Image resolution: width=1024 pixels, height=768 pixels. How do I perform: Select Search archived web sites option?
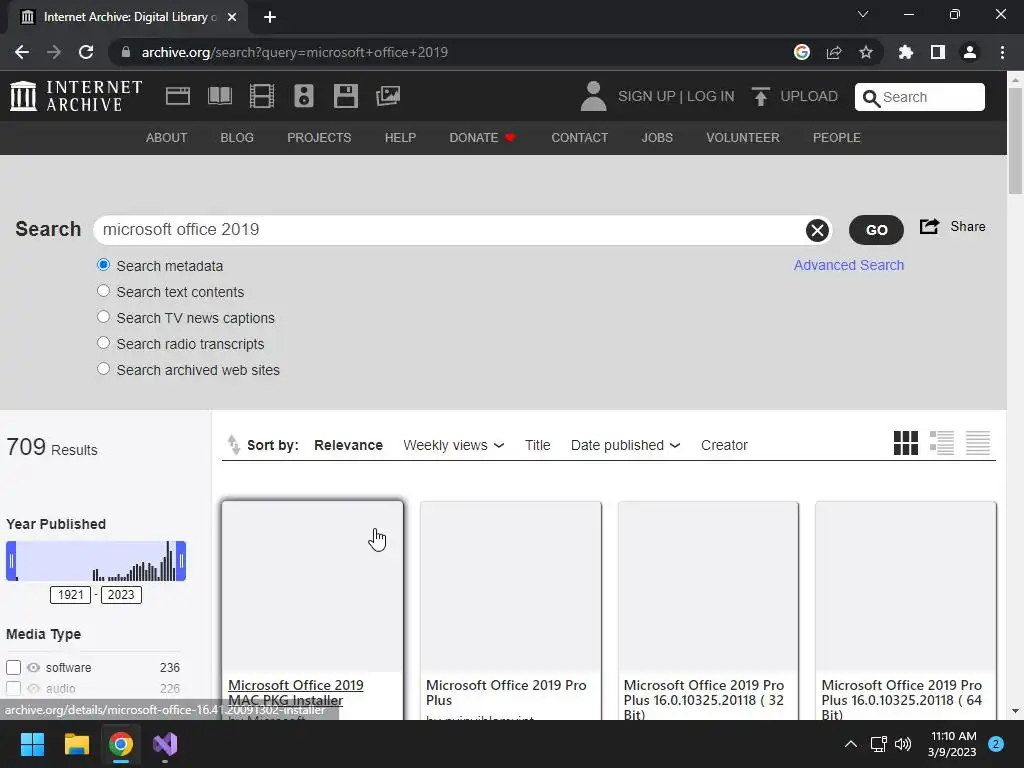coord(103,369)
